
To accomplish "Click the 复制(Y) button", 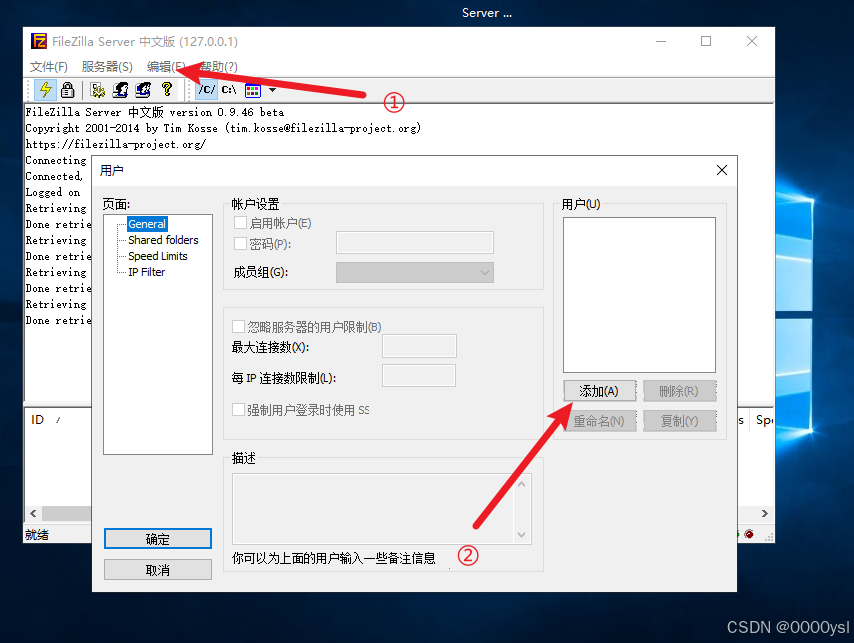I will pos(679,421).
